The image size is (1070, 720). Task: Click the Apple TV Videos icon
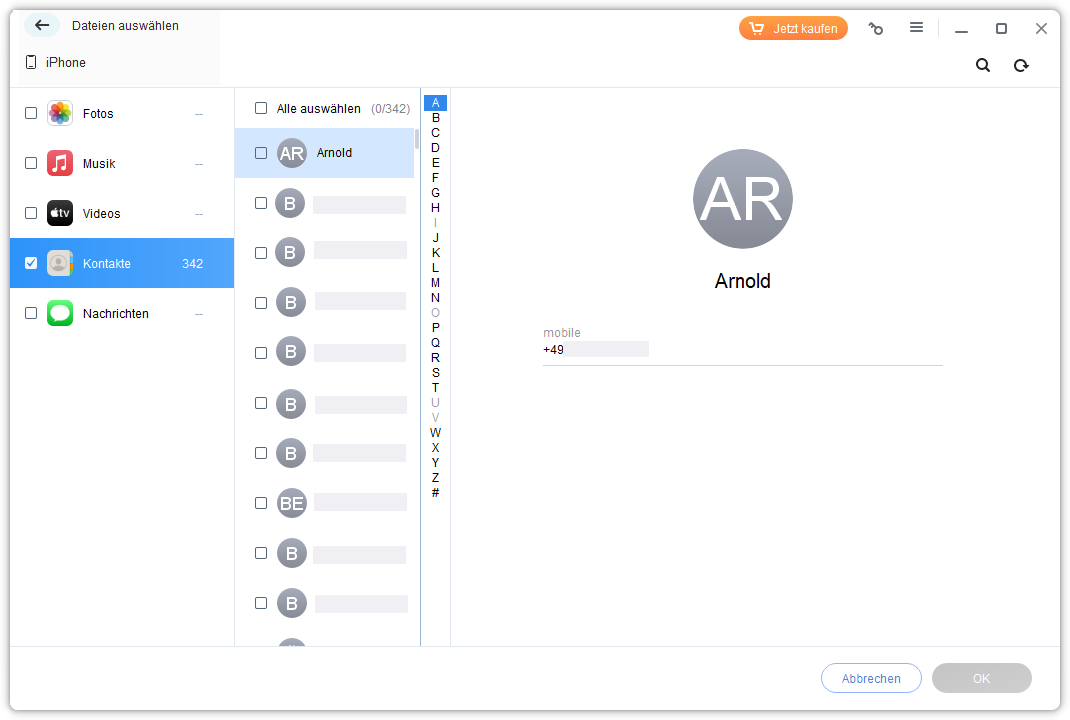(x=60, y=213)
